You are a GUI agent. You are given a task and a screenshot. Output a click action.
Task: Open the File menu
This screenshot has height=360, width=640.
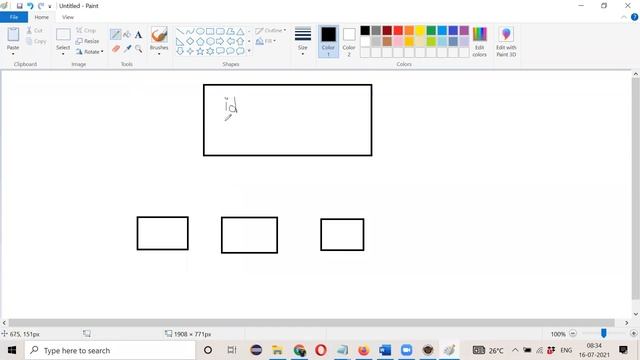click(x=14, y=17)
